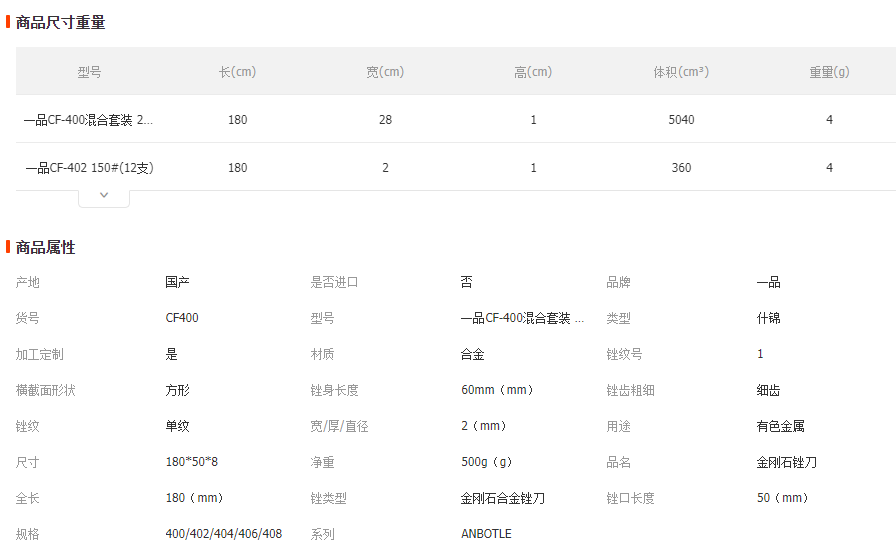Click the 锉纹号 label
The width and height of the screenshot is (896, 552).
pyautogui.click(x=624, y=354)
